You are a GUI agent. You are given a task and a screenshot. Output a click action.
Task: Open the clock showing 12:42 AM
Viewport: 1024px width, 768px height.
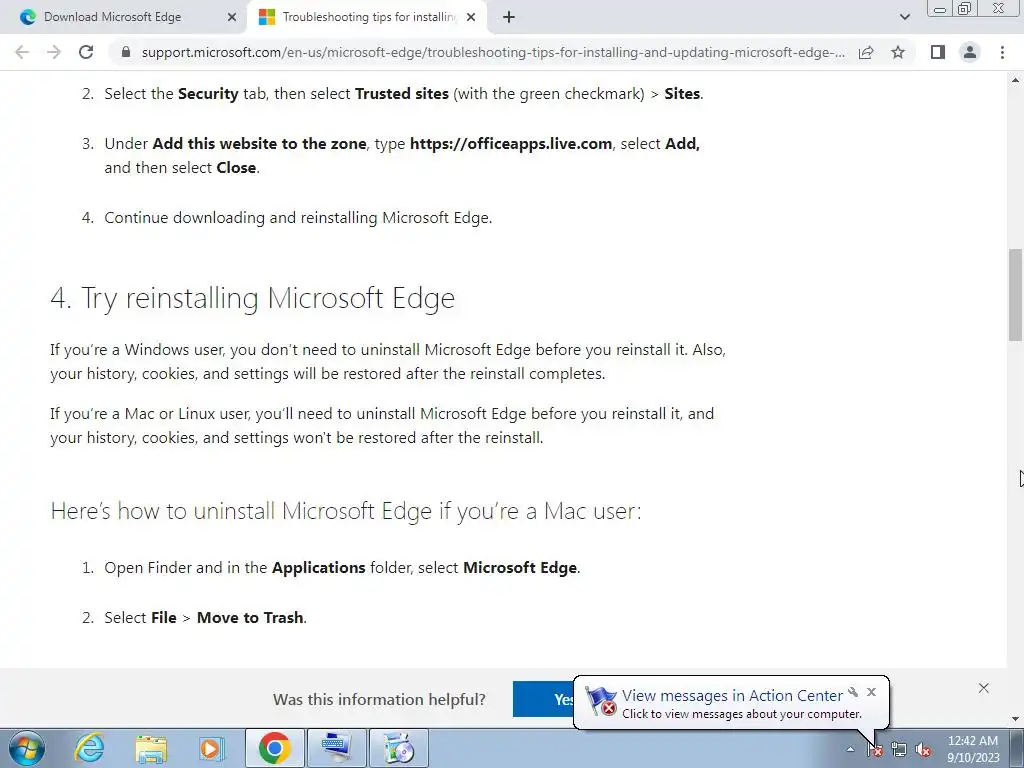972,748
